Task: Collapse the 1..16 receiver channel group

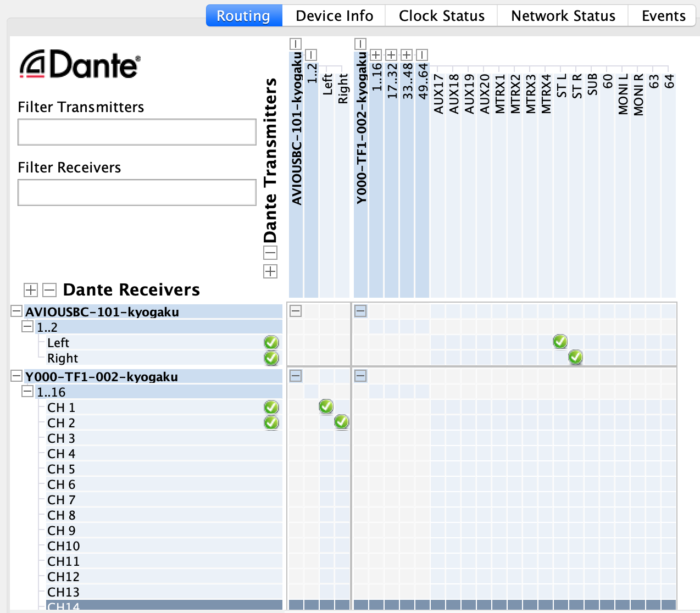Action: [x=28, y=392]
